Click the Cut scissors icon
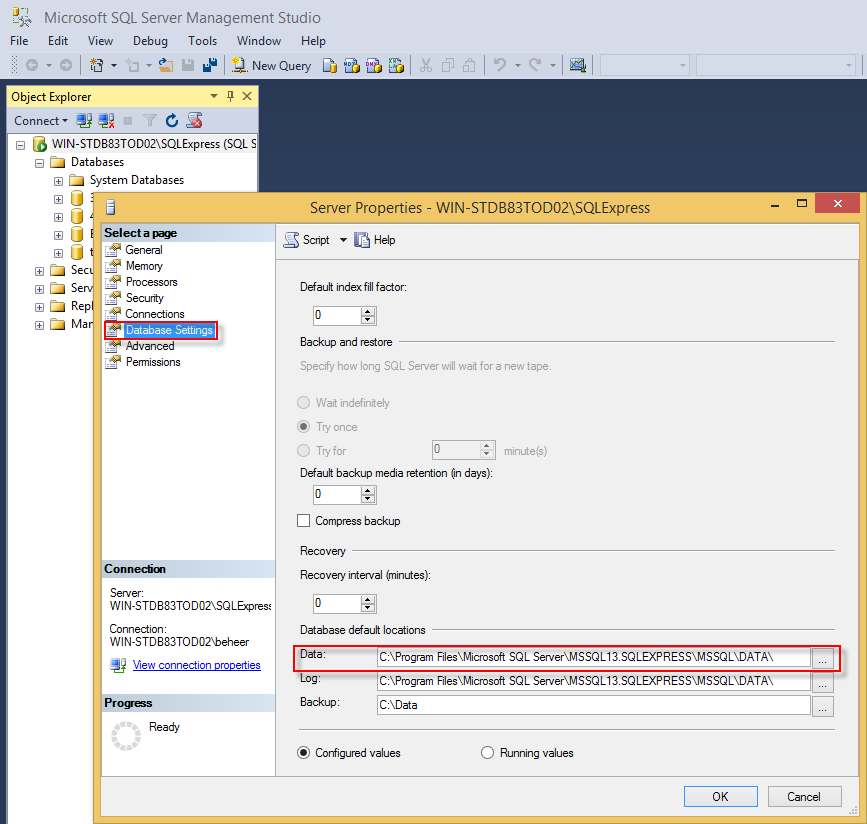 (425, 65)
